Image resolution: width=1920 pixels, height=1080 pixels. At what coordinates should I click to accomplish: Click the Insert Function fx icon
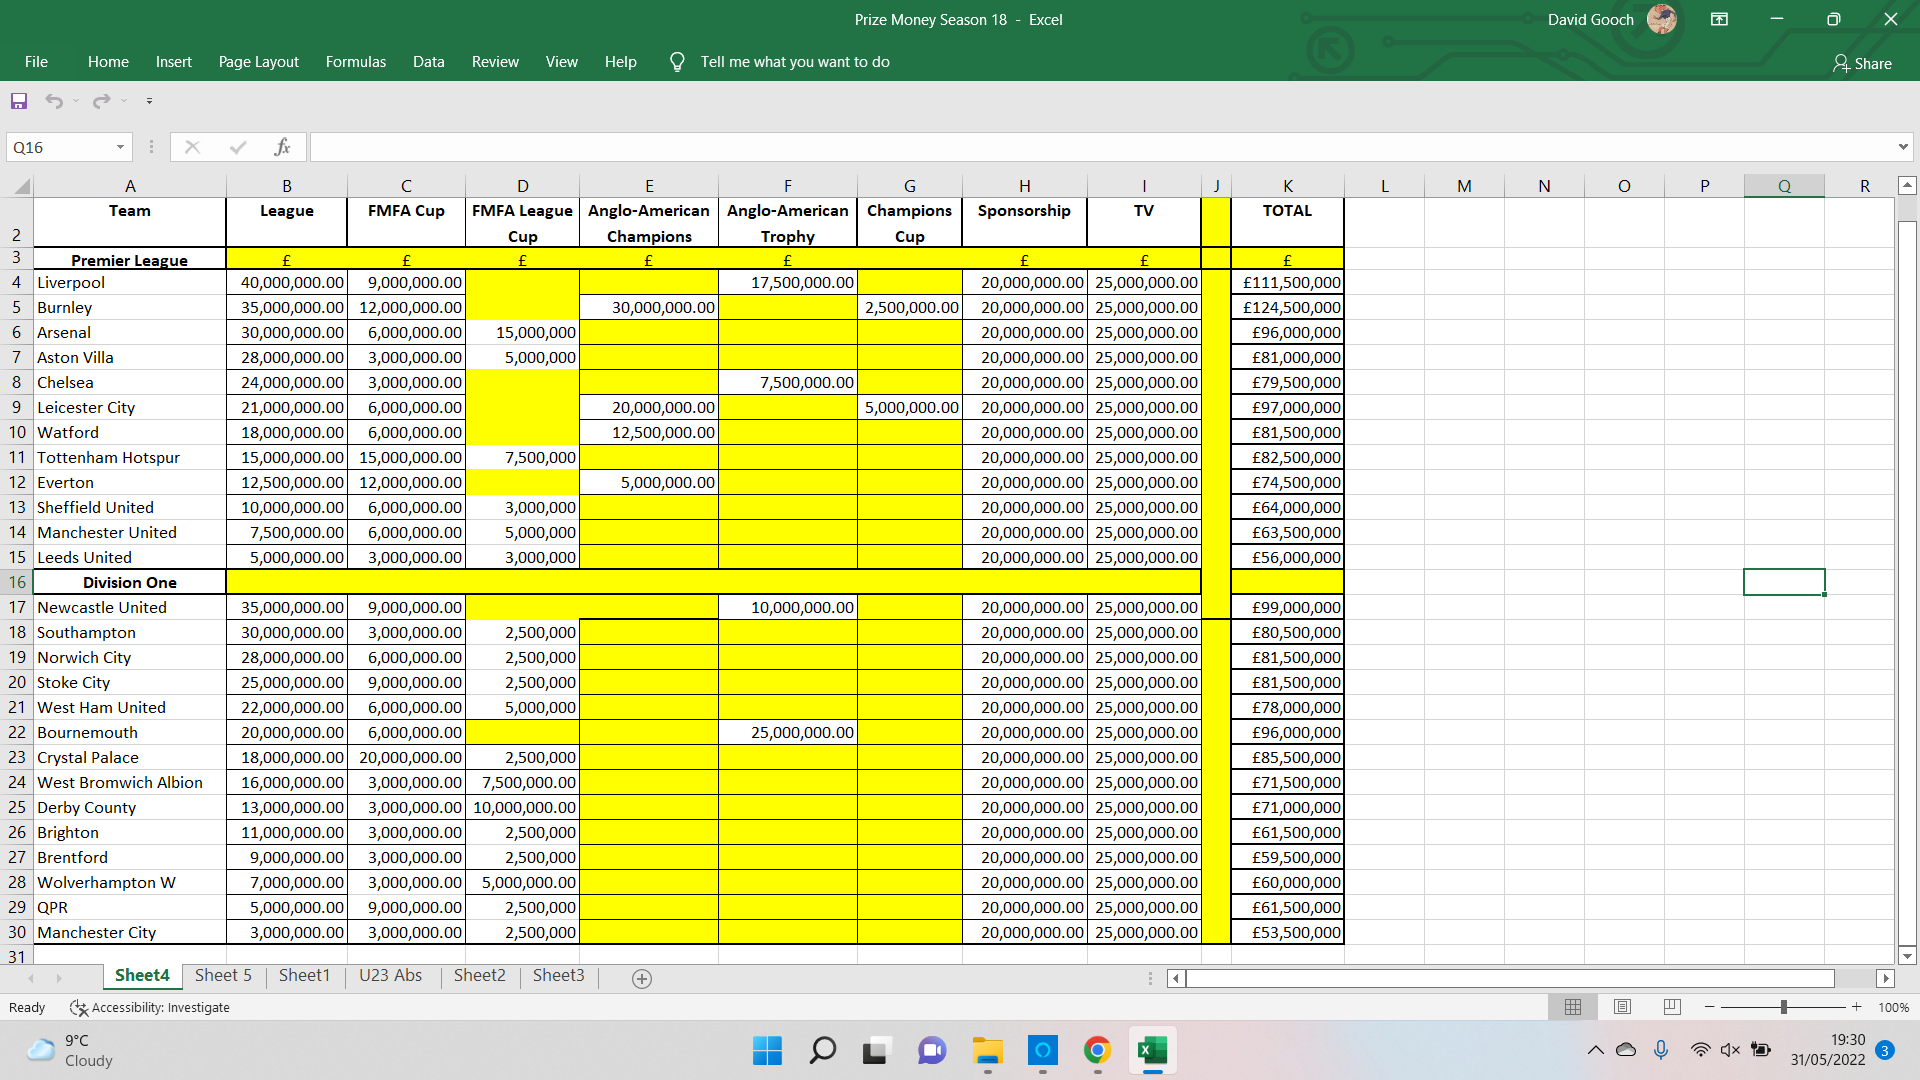[282, 147]
